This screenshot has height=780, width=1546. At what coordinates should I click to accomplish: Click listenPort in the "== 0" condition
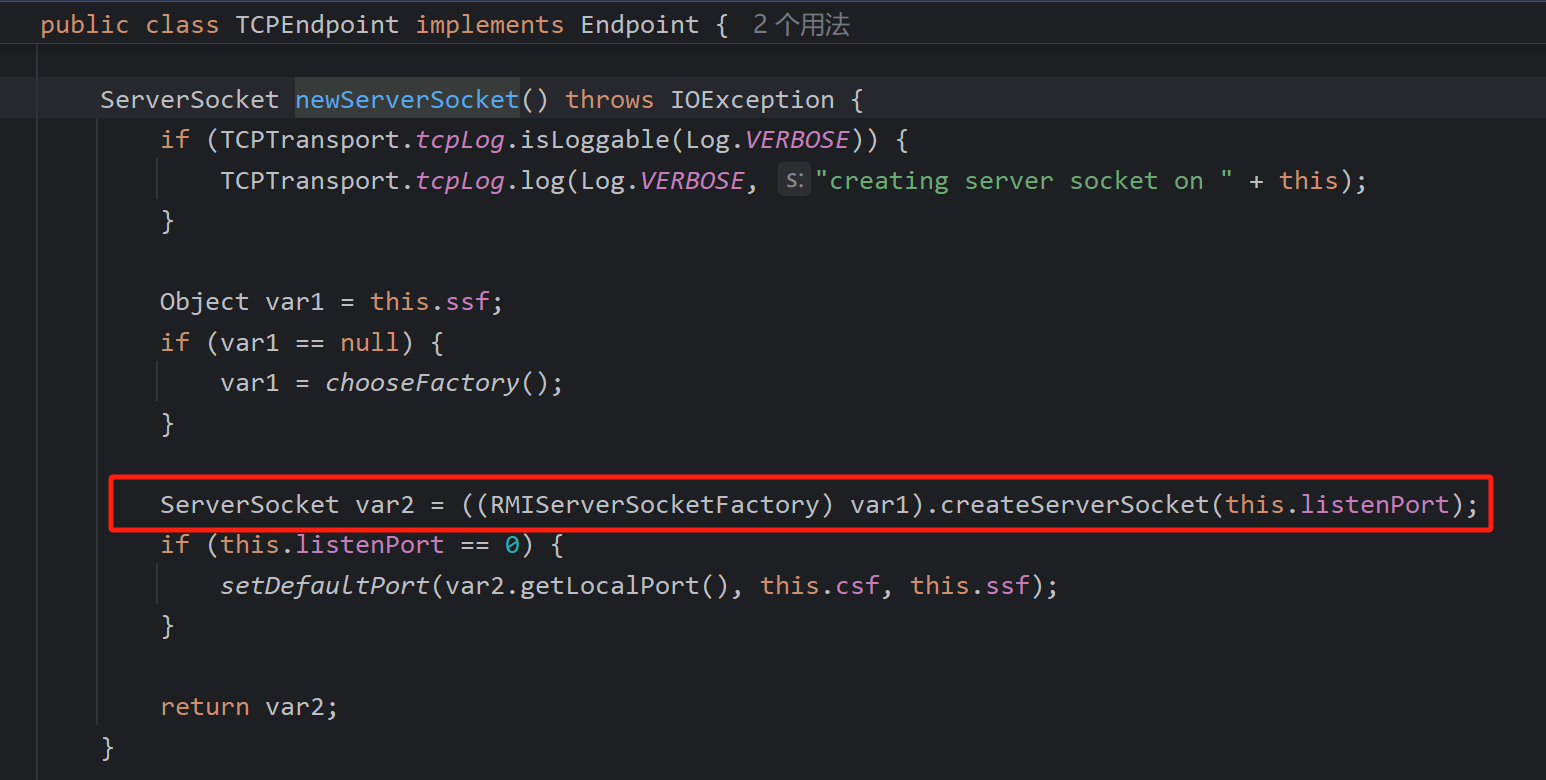(369, 545)
